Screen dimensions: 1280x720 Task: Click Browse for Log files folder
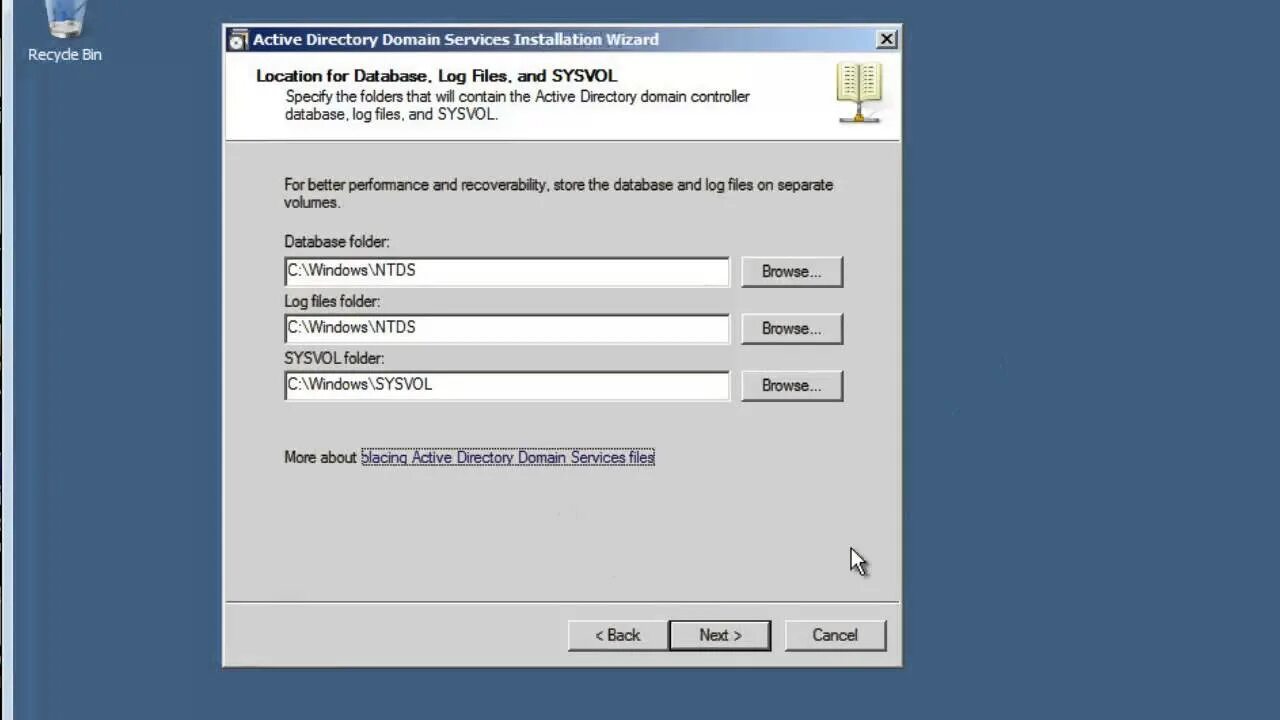pos(791,328)
